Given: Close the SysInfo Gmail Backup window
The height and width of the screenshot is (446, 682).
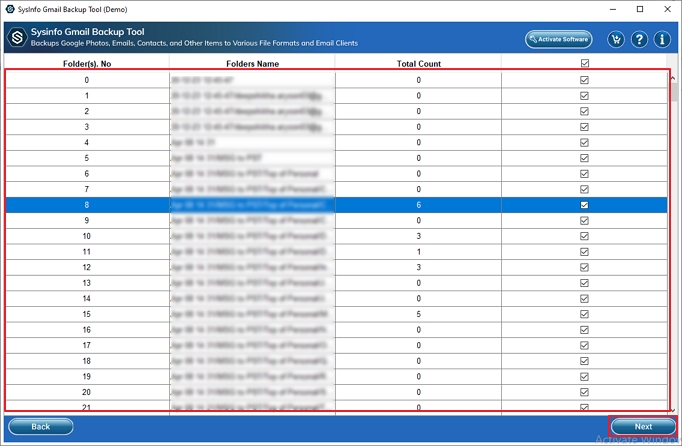Looking at the screenshot, I should 667,9.
